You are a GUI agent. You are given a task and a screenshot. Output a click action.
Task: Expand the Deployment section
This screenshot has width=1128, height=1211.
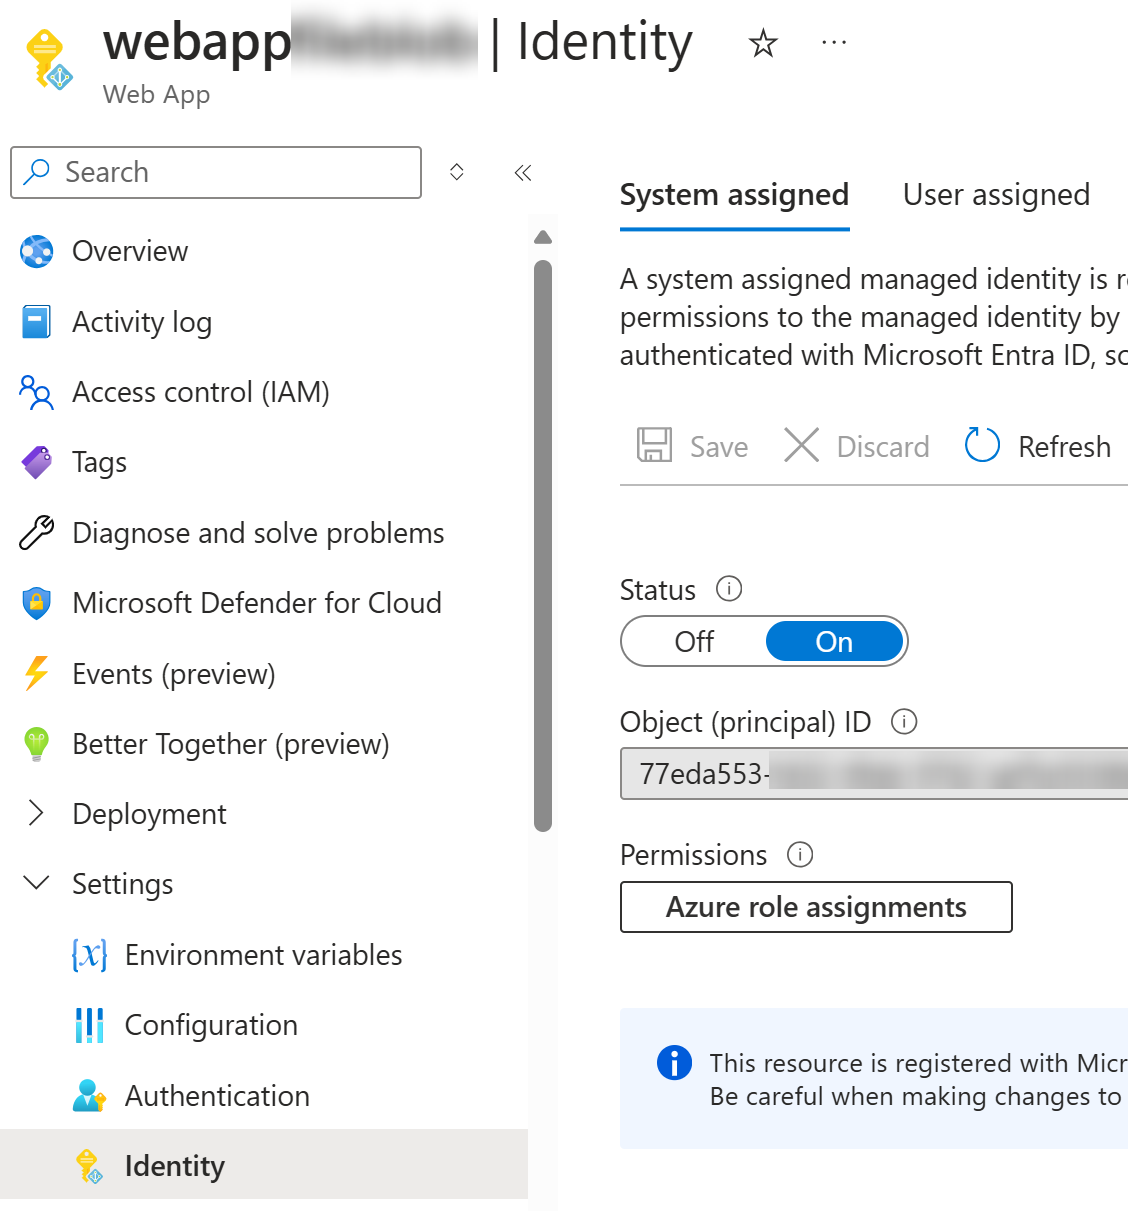point(37,813)
